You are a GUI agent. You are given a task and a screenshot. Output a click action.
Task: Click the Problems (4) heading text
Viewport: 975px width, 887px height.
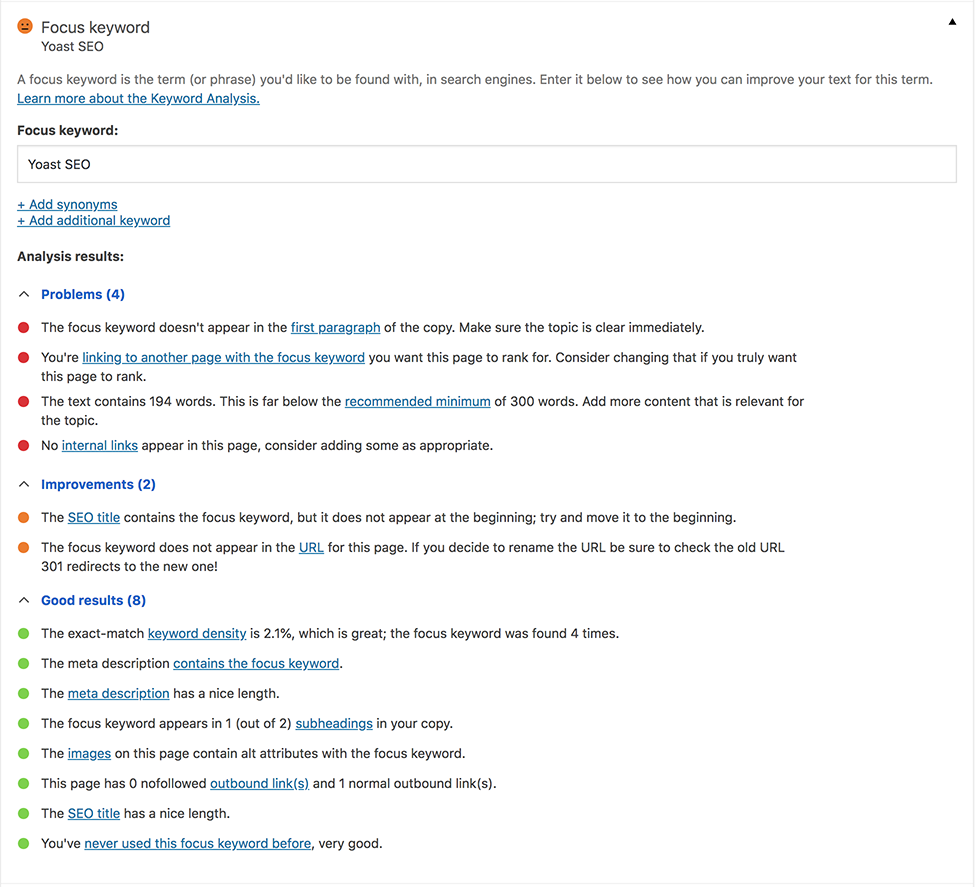tap(83, 294)
